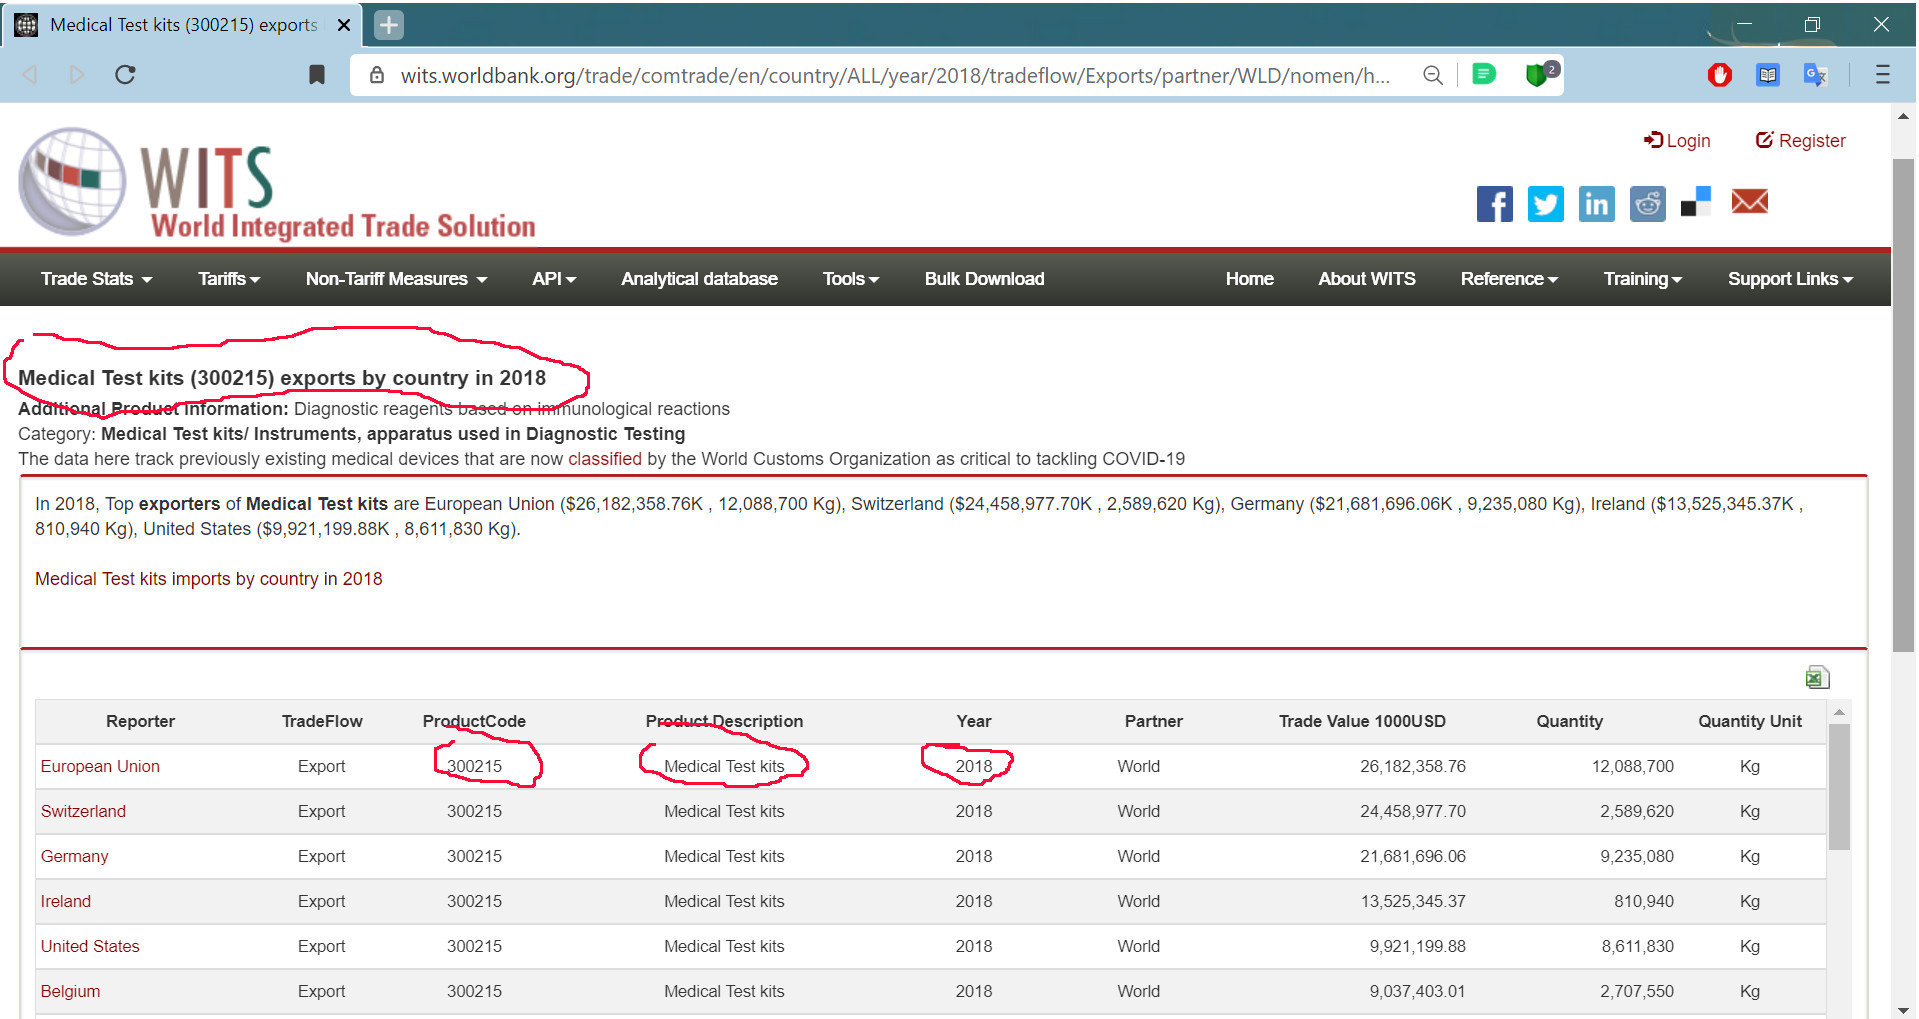This screenshot has height=1019, width=1919.
Task: Click the Quantity Unit column header
Action: pyautogui.click(x=1749, y=721)
